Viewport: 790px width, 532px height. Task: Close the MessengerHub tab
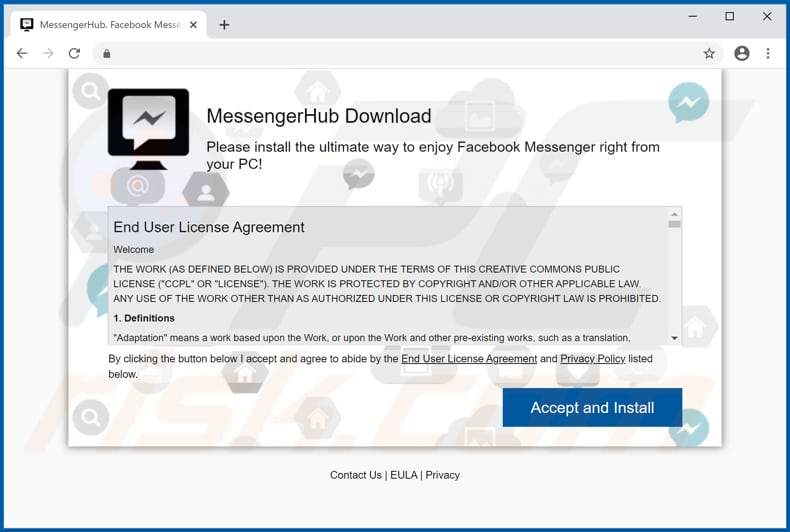193,25
